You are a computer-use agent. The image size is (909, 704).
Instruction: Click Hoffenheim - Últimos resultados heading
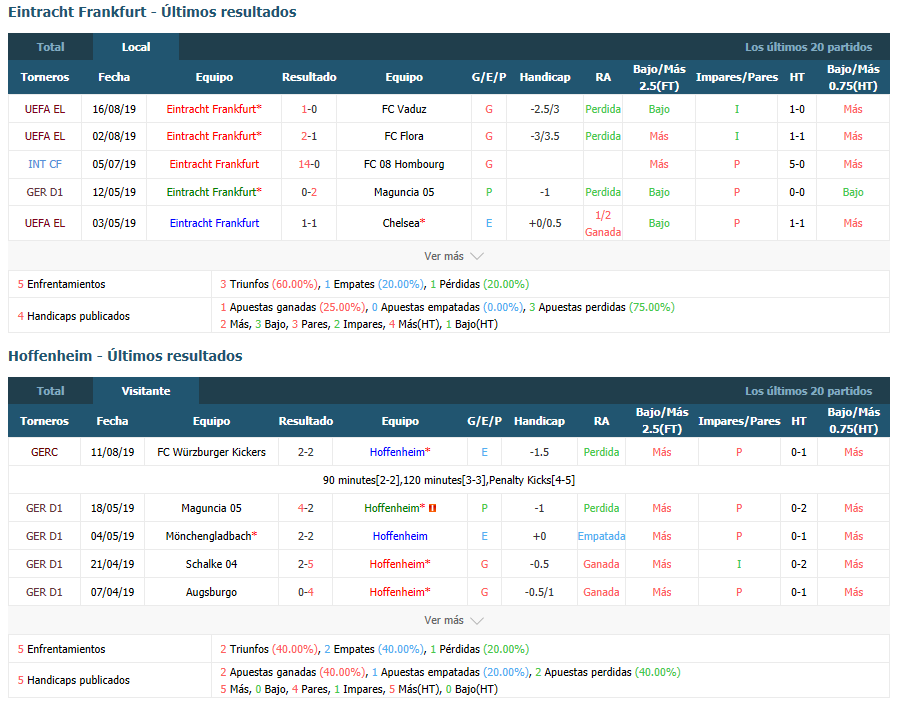click(125, 356)
